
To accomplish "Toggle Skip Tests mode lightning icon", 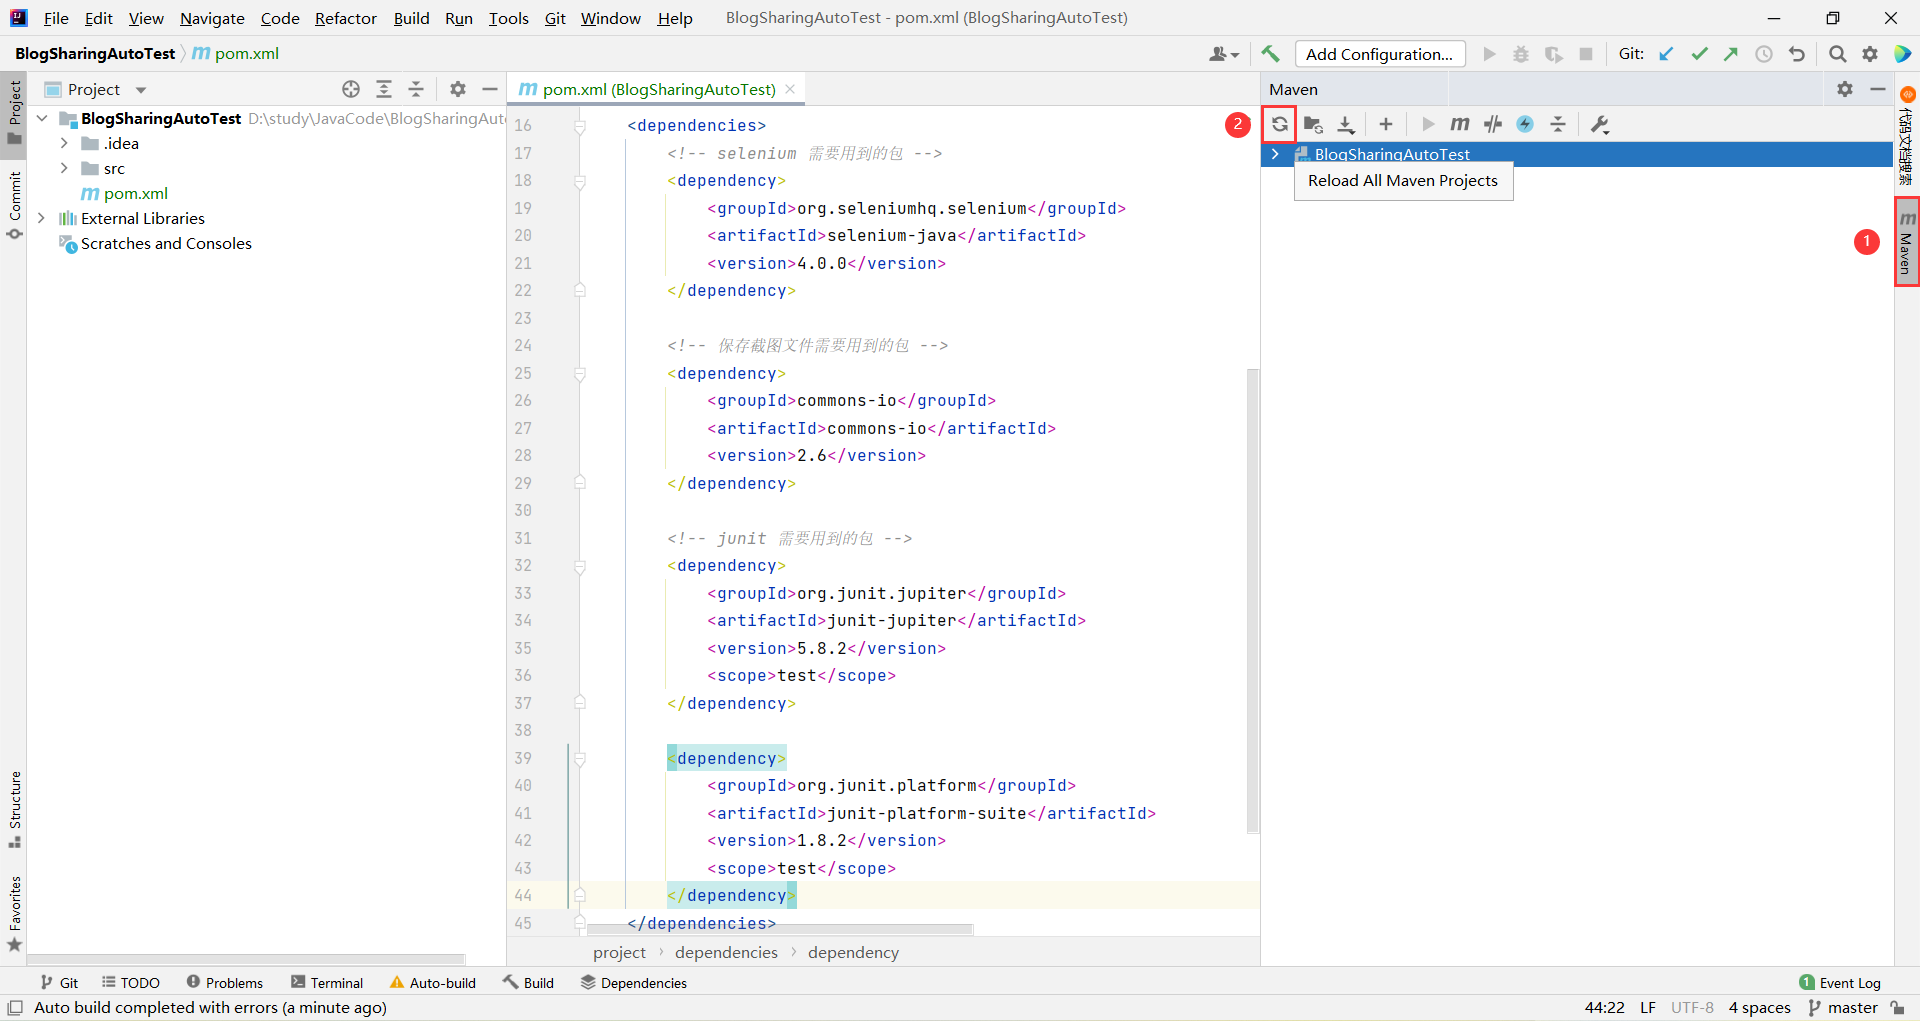I will pos(1525,124).
